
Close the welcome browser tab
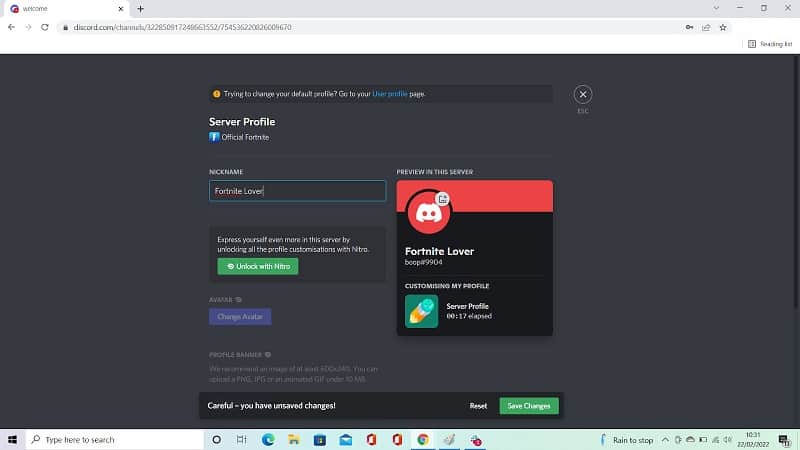coord(121,9)
